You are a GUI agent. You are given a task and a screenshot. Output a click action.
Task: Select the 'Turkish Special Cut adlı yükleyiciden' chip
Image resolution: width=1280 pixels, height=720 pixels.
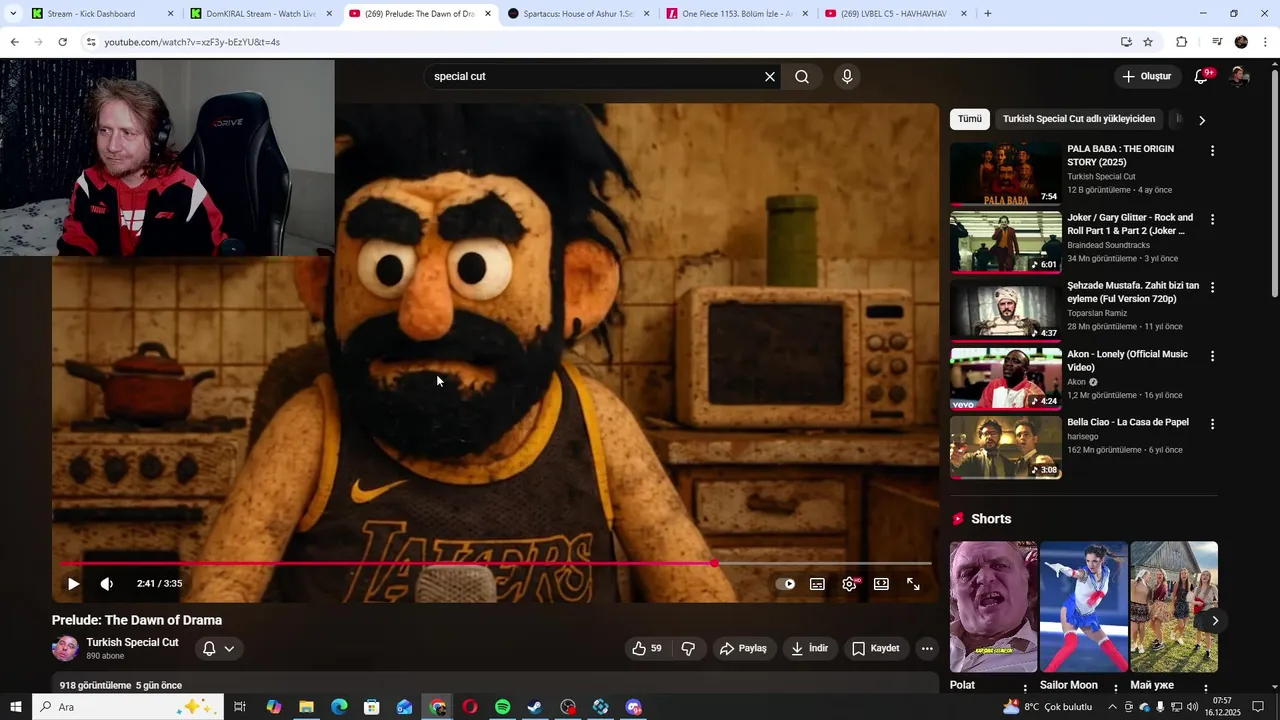click(1079, 119)
